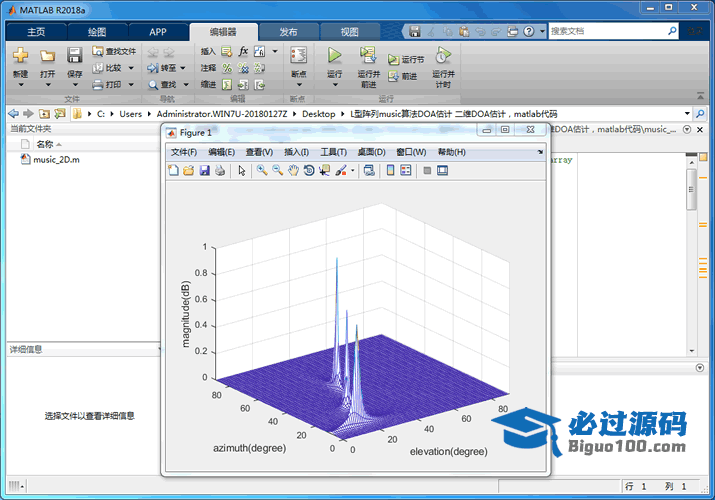This screenshot has height=500, width=715.
Task: Expand the Run (运行) dropdown arrow
Action: 335,85
